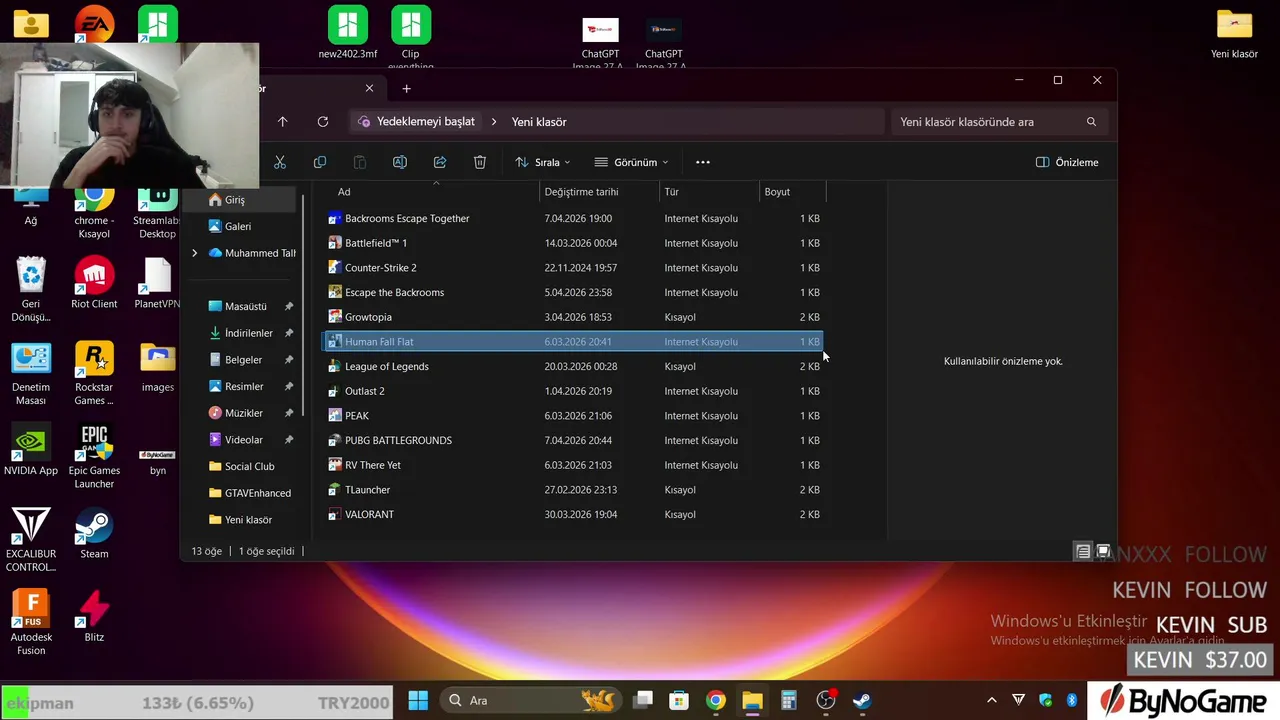Sort by Tür column header
The width and height of the screenshot is (1280, 720).
(709, 192)
